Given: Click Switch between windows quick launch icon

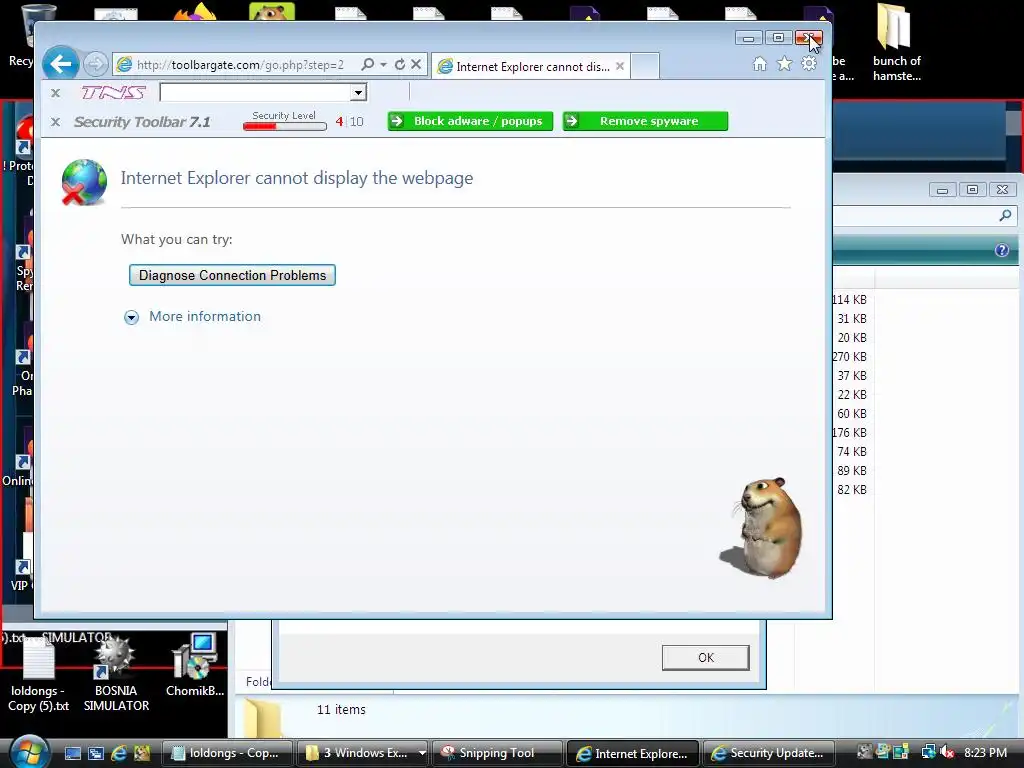Looking at the screenshot, I should point(95,753).
